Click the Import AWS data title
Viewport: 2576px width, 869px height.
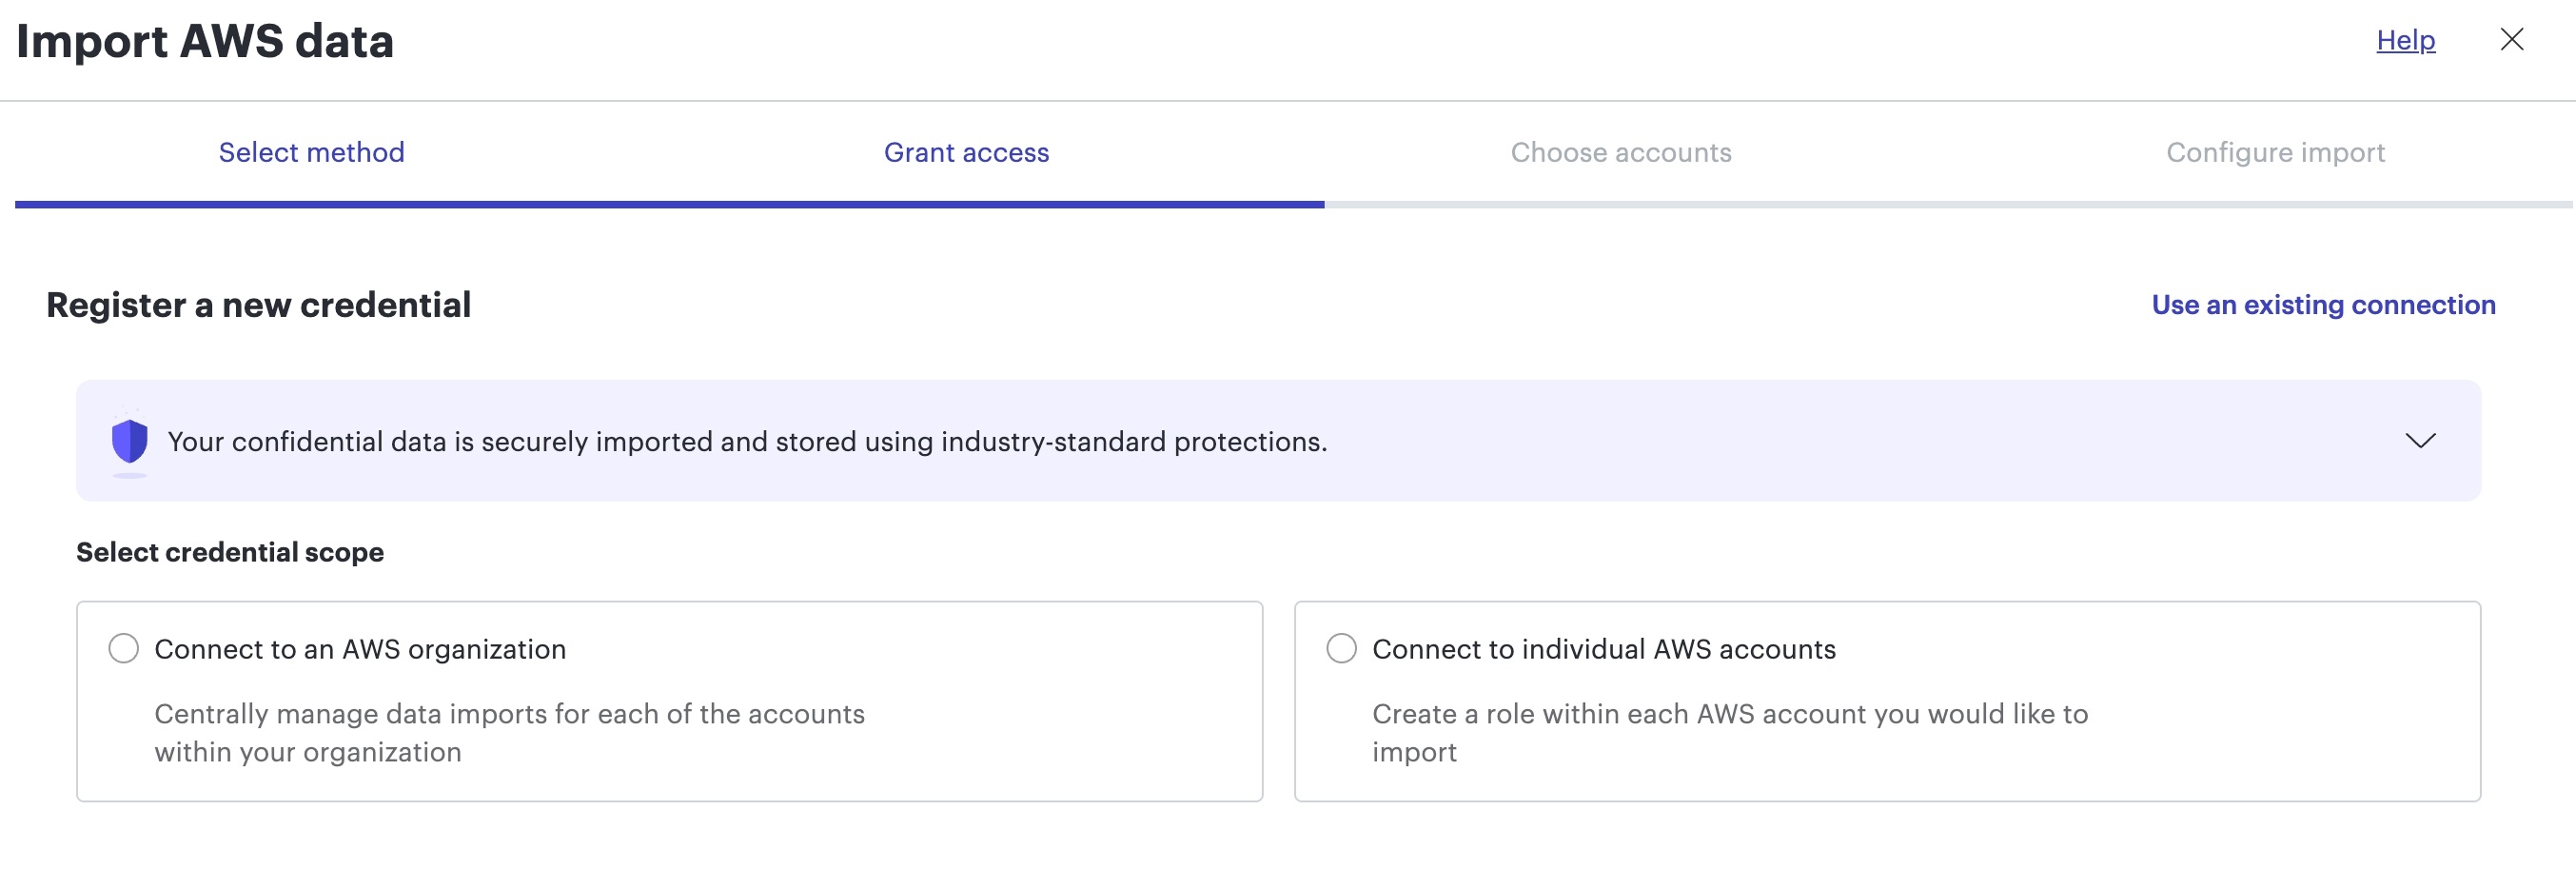[205, 42]
